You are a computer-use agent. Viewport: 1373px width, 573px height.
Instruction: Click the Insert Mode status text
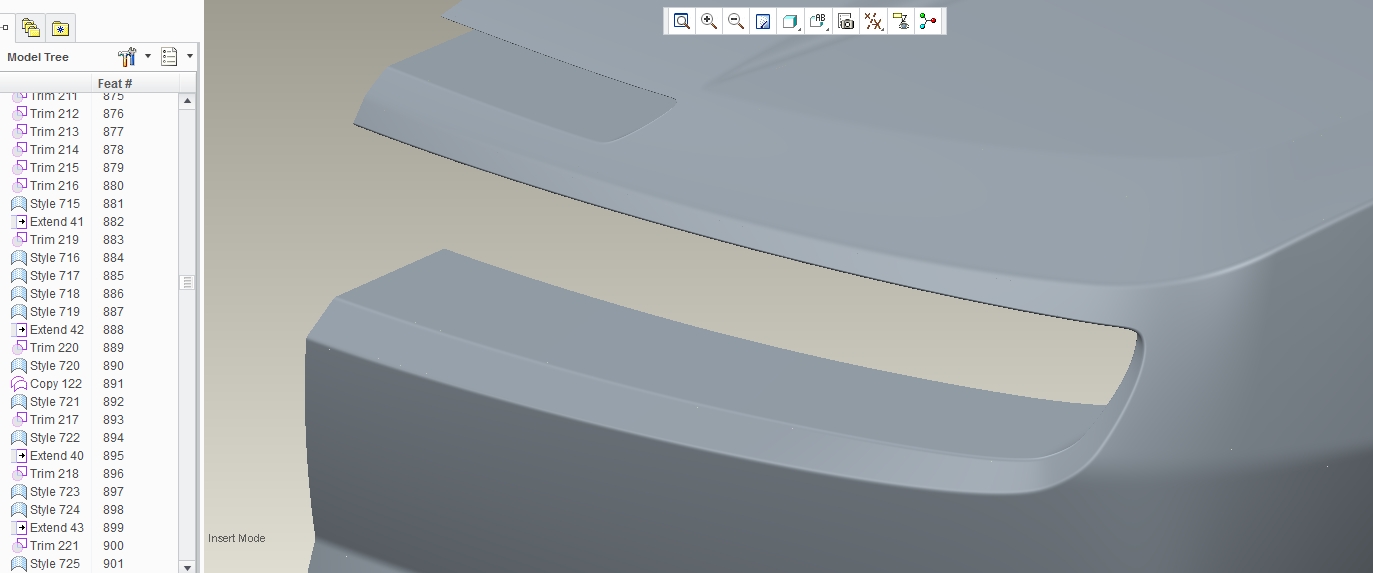coord(237,538)
